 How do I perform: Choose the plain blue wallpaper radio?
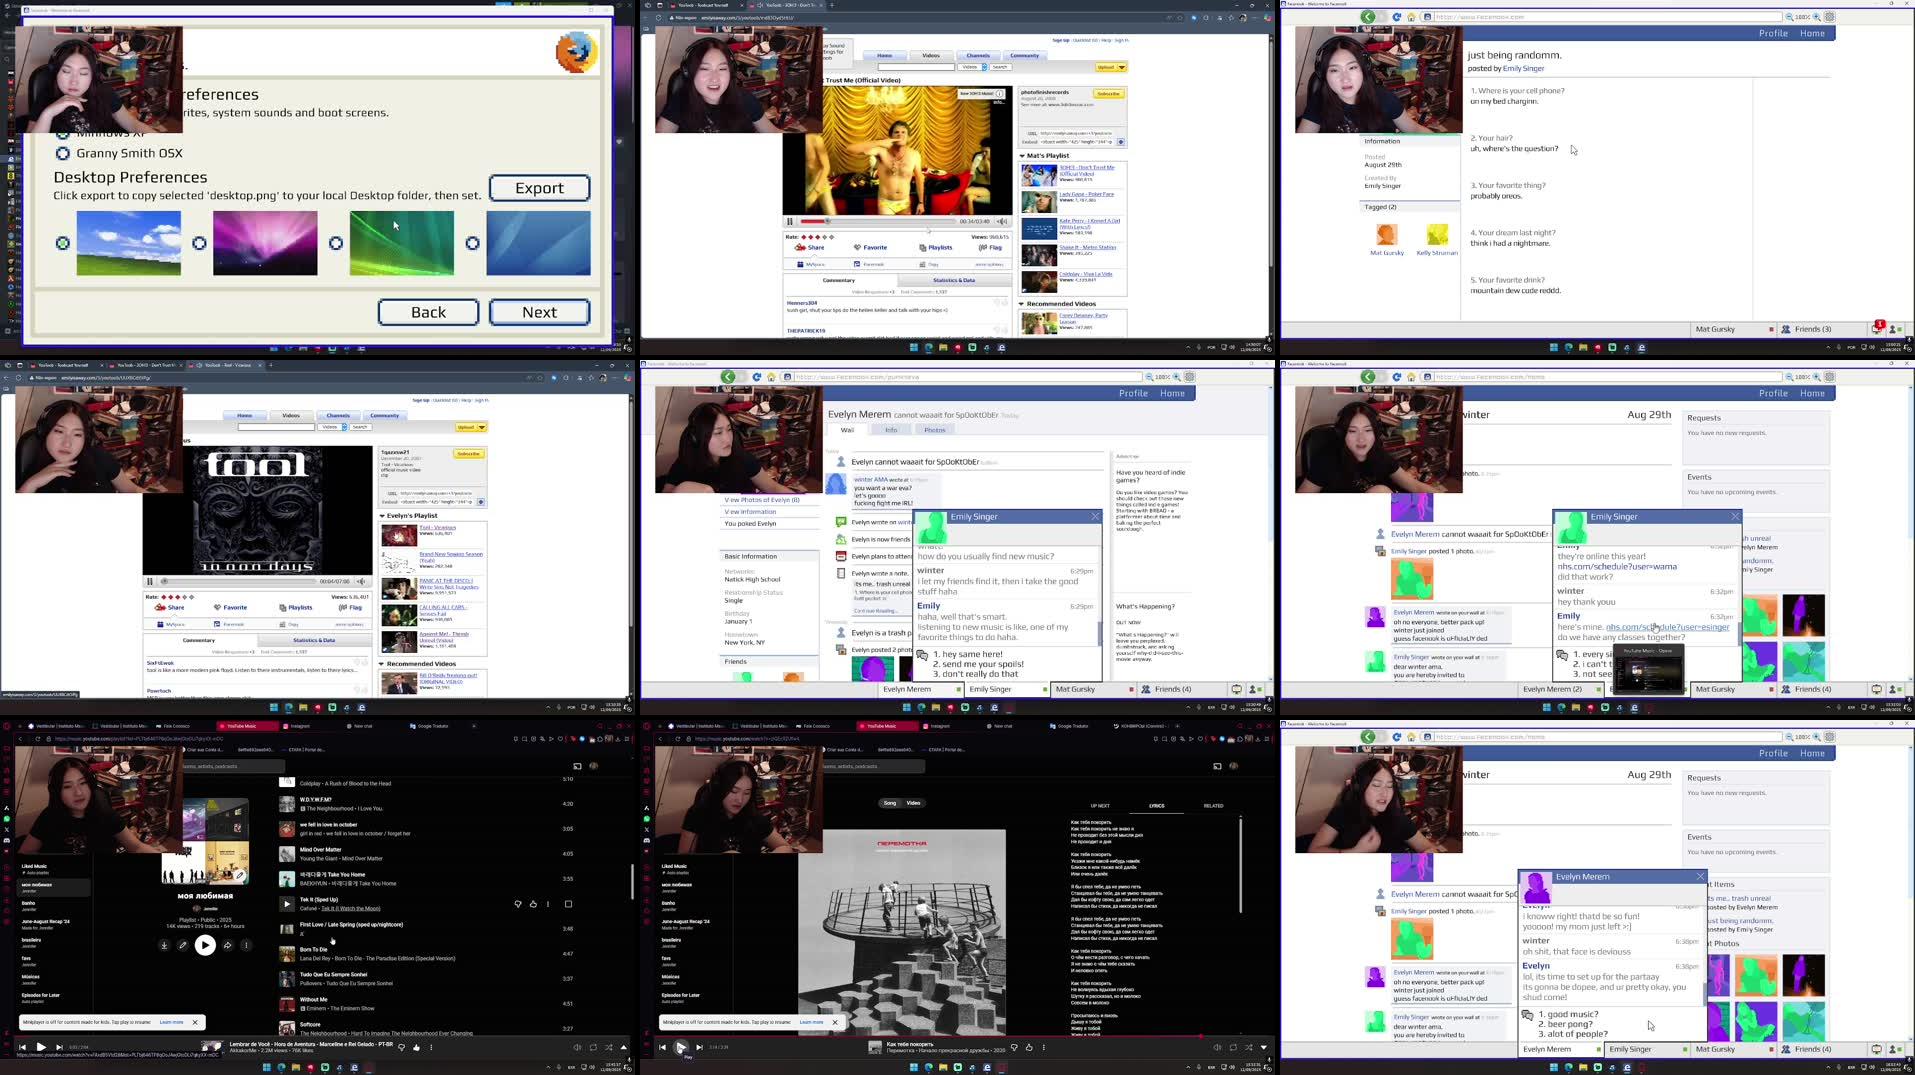(472, 243)
